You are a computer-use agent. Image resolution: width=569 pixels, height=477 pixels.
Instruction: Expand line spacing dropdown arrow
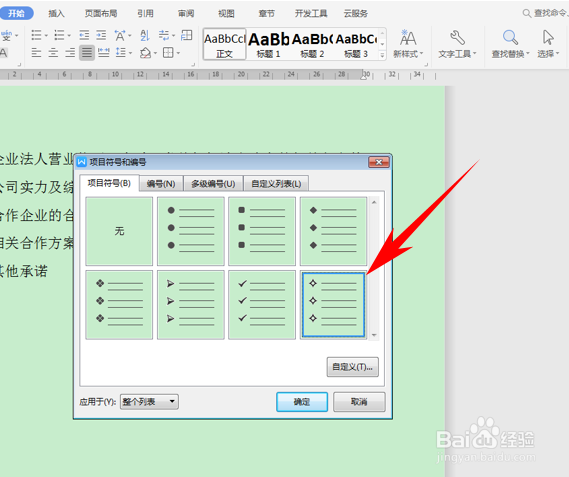tap(130, 53)
